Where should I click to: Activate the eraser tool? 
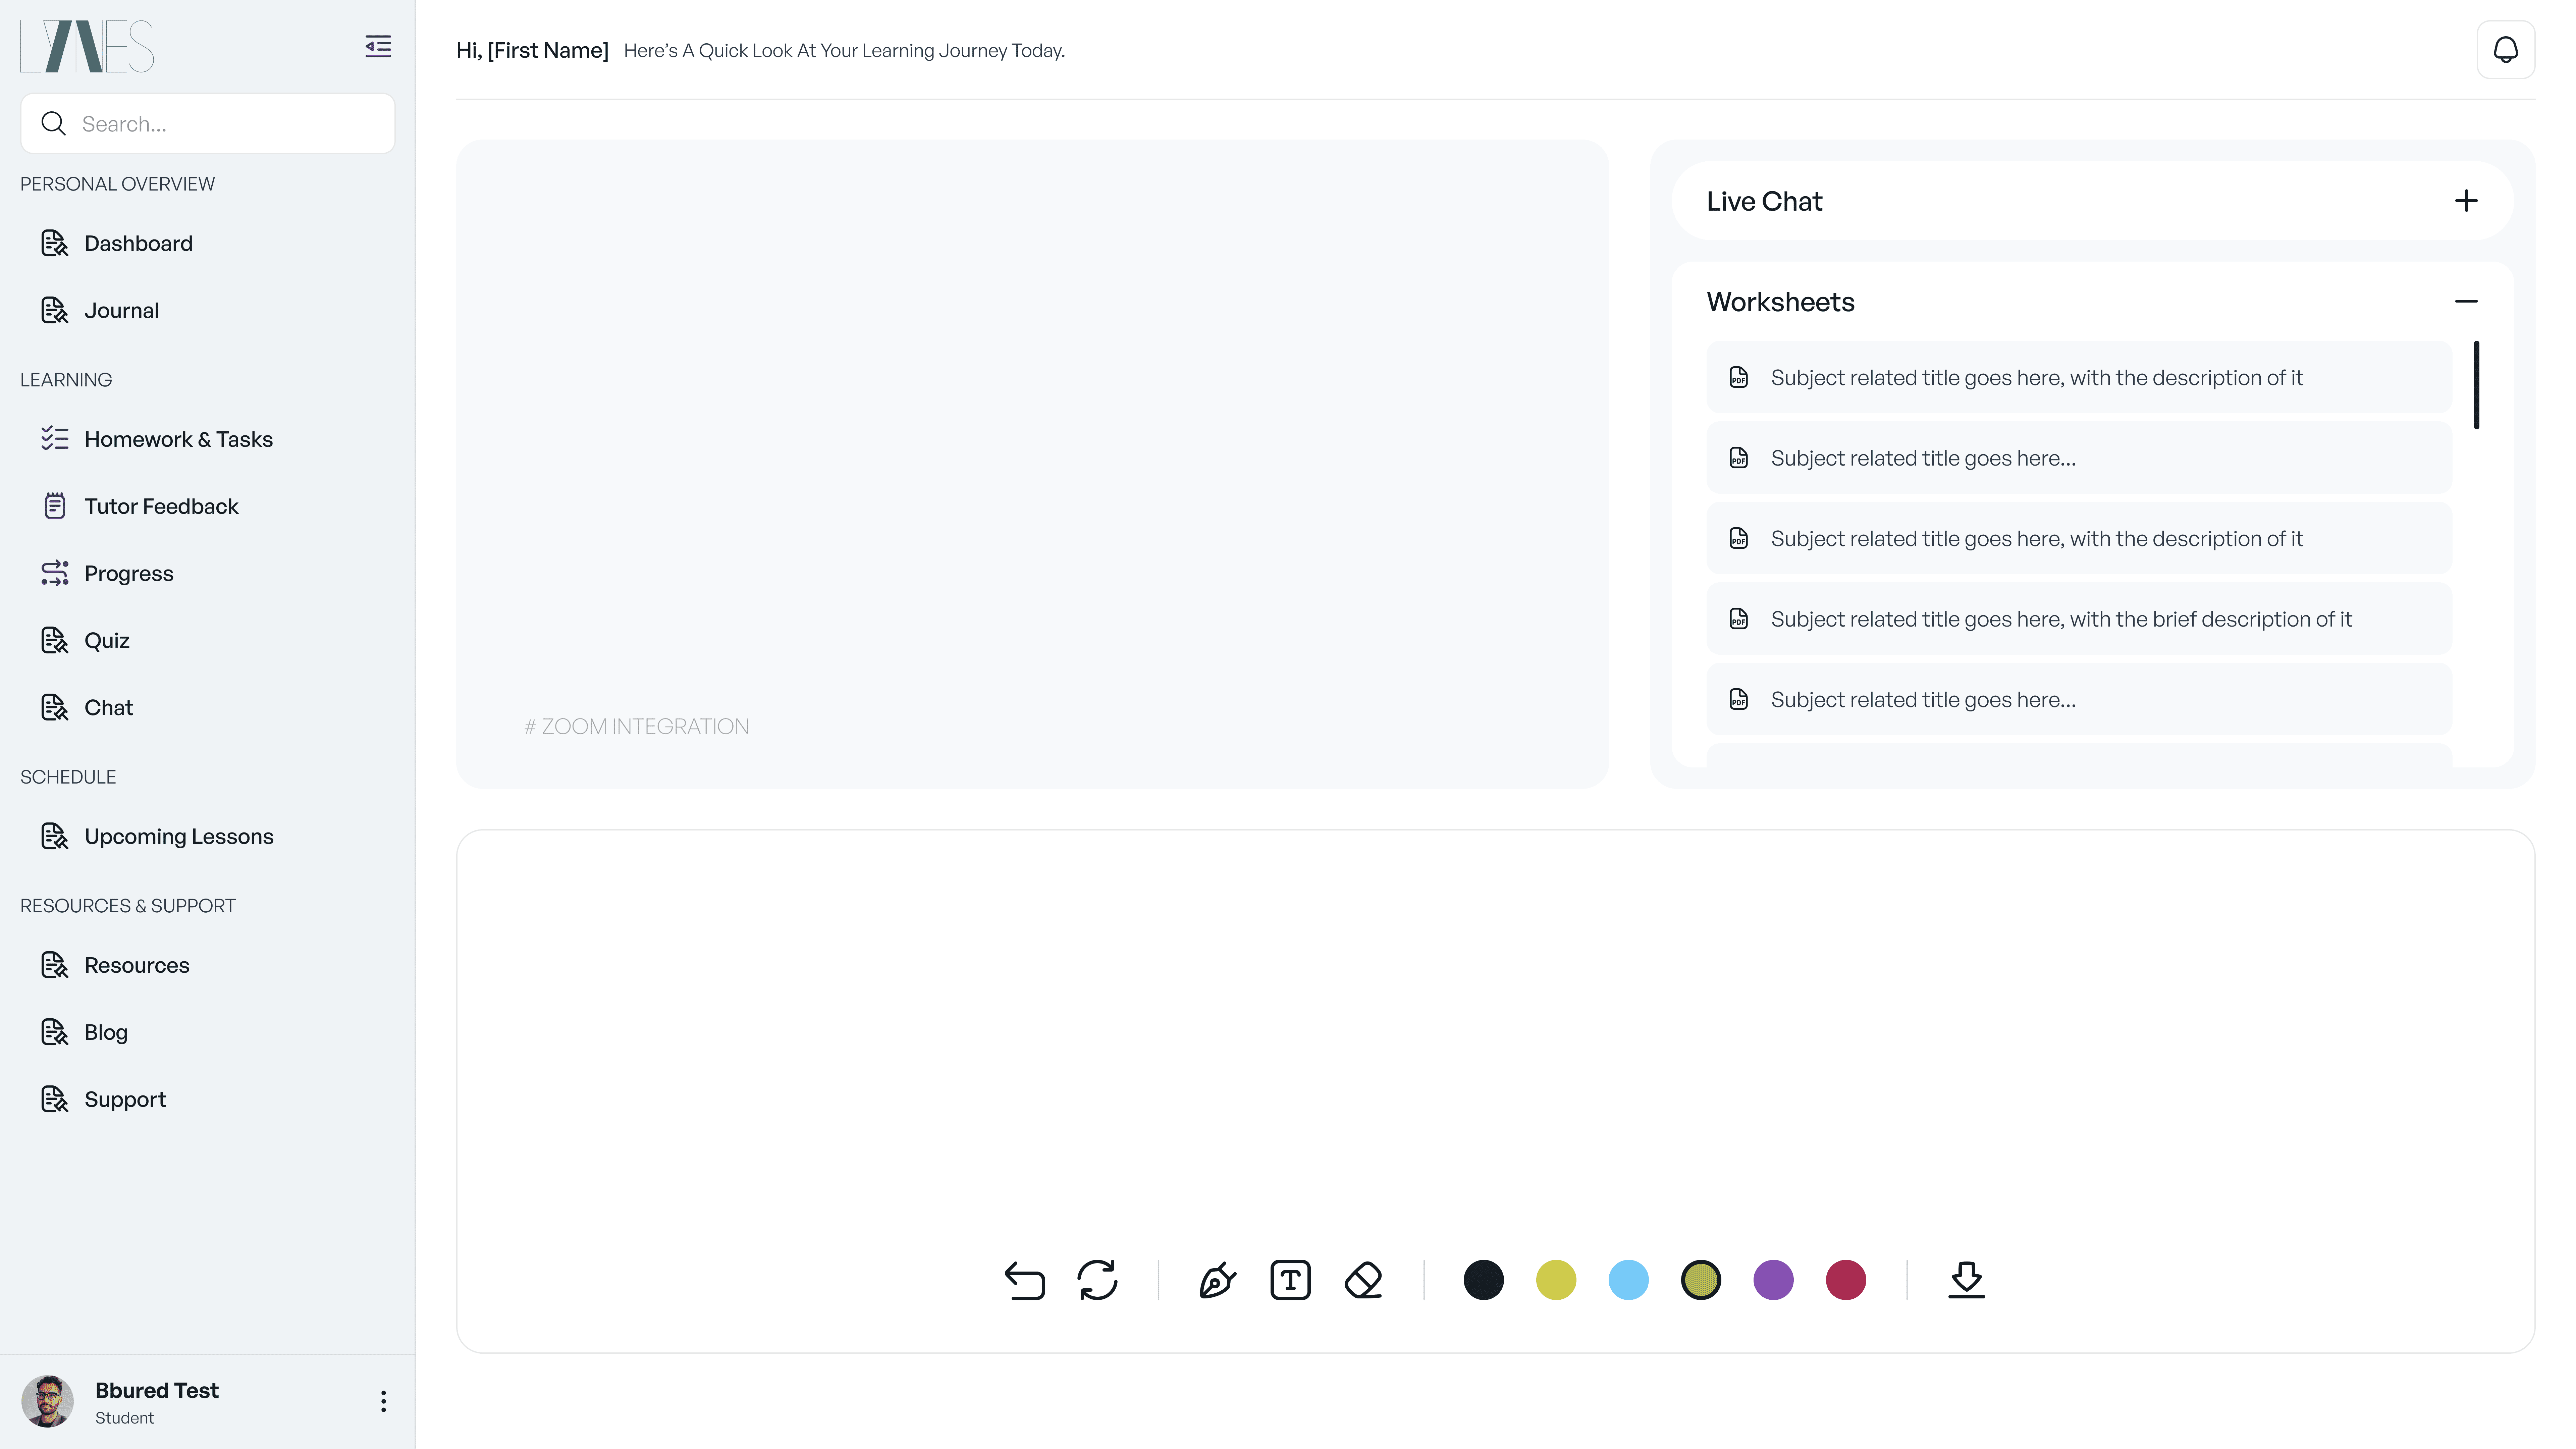(1363, 1280)
